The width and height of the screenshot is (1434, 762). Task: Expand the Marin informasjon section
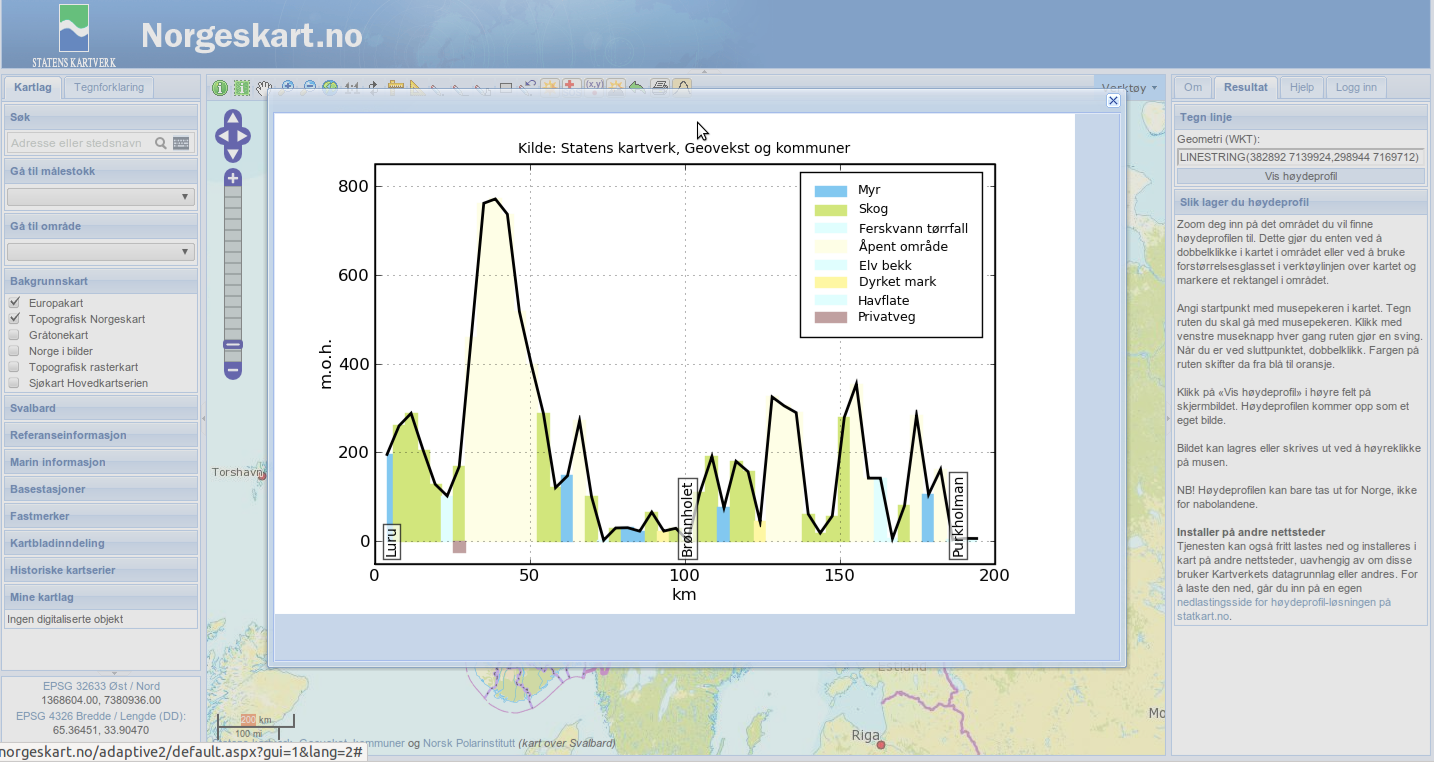pyautogui.click(x=100, y=462)
